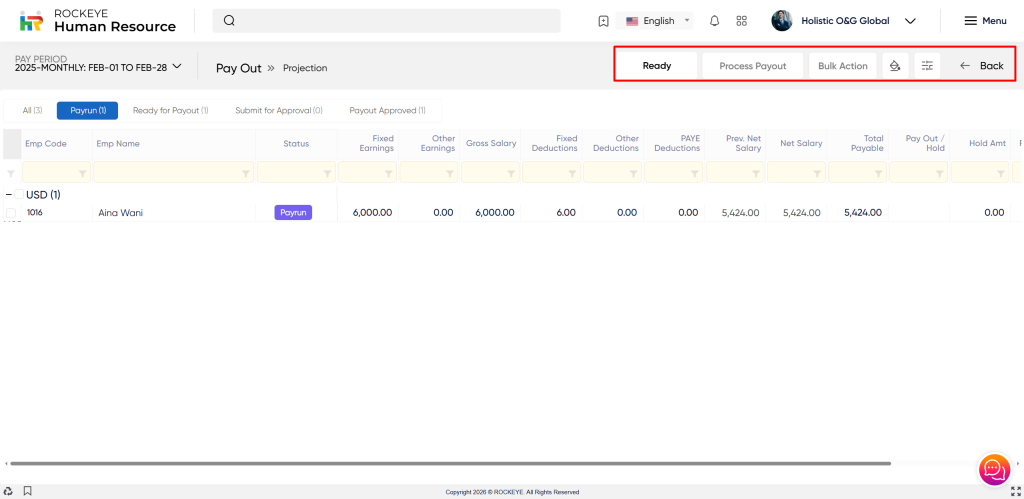Open the apps grid icon
This screenshot has height=499, width=1024.
(x=741, y=21)
